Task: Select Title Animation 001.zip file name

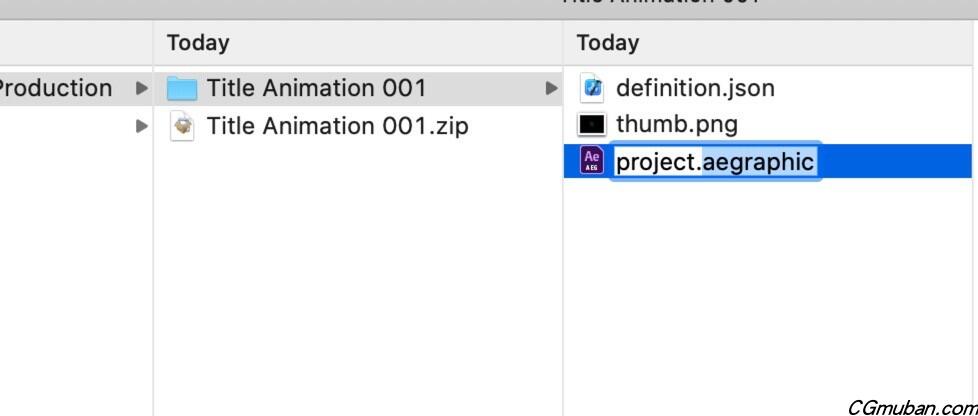Action: pos(337,126)
